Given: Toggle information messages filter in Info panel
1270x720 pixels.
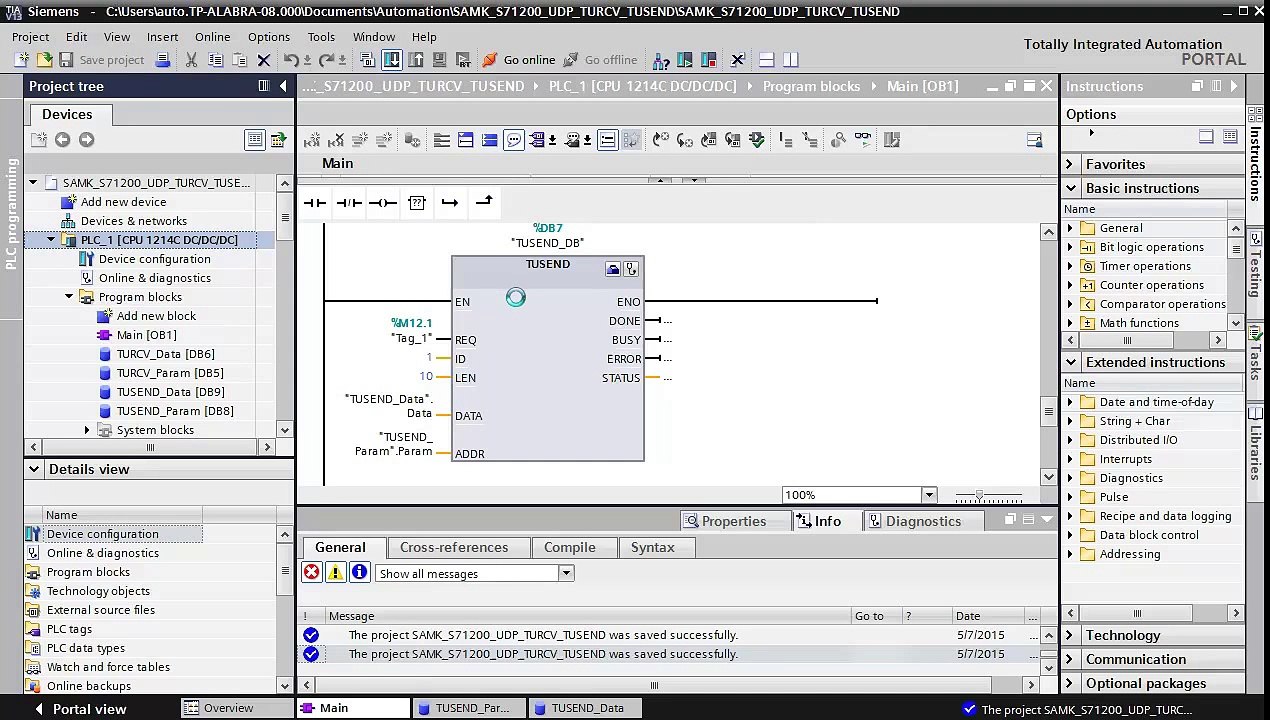Looking at the screenshot, I should click(360, 573).
